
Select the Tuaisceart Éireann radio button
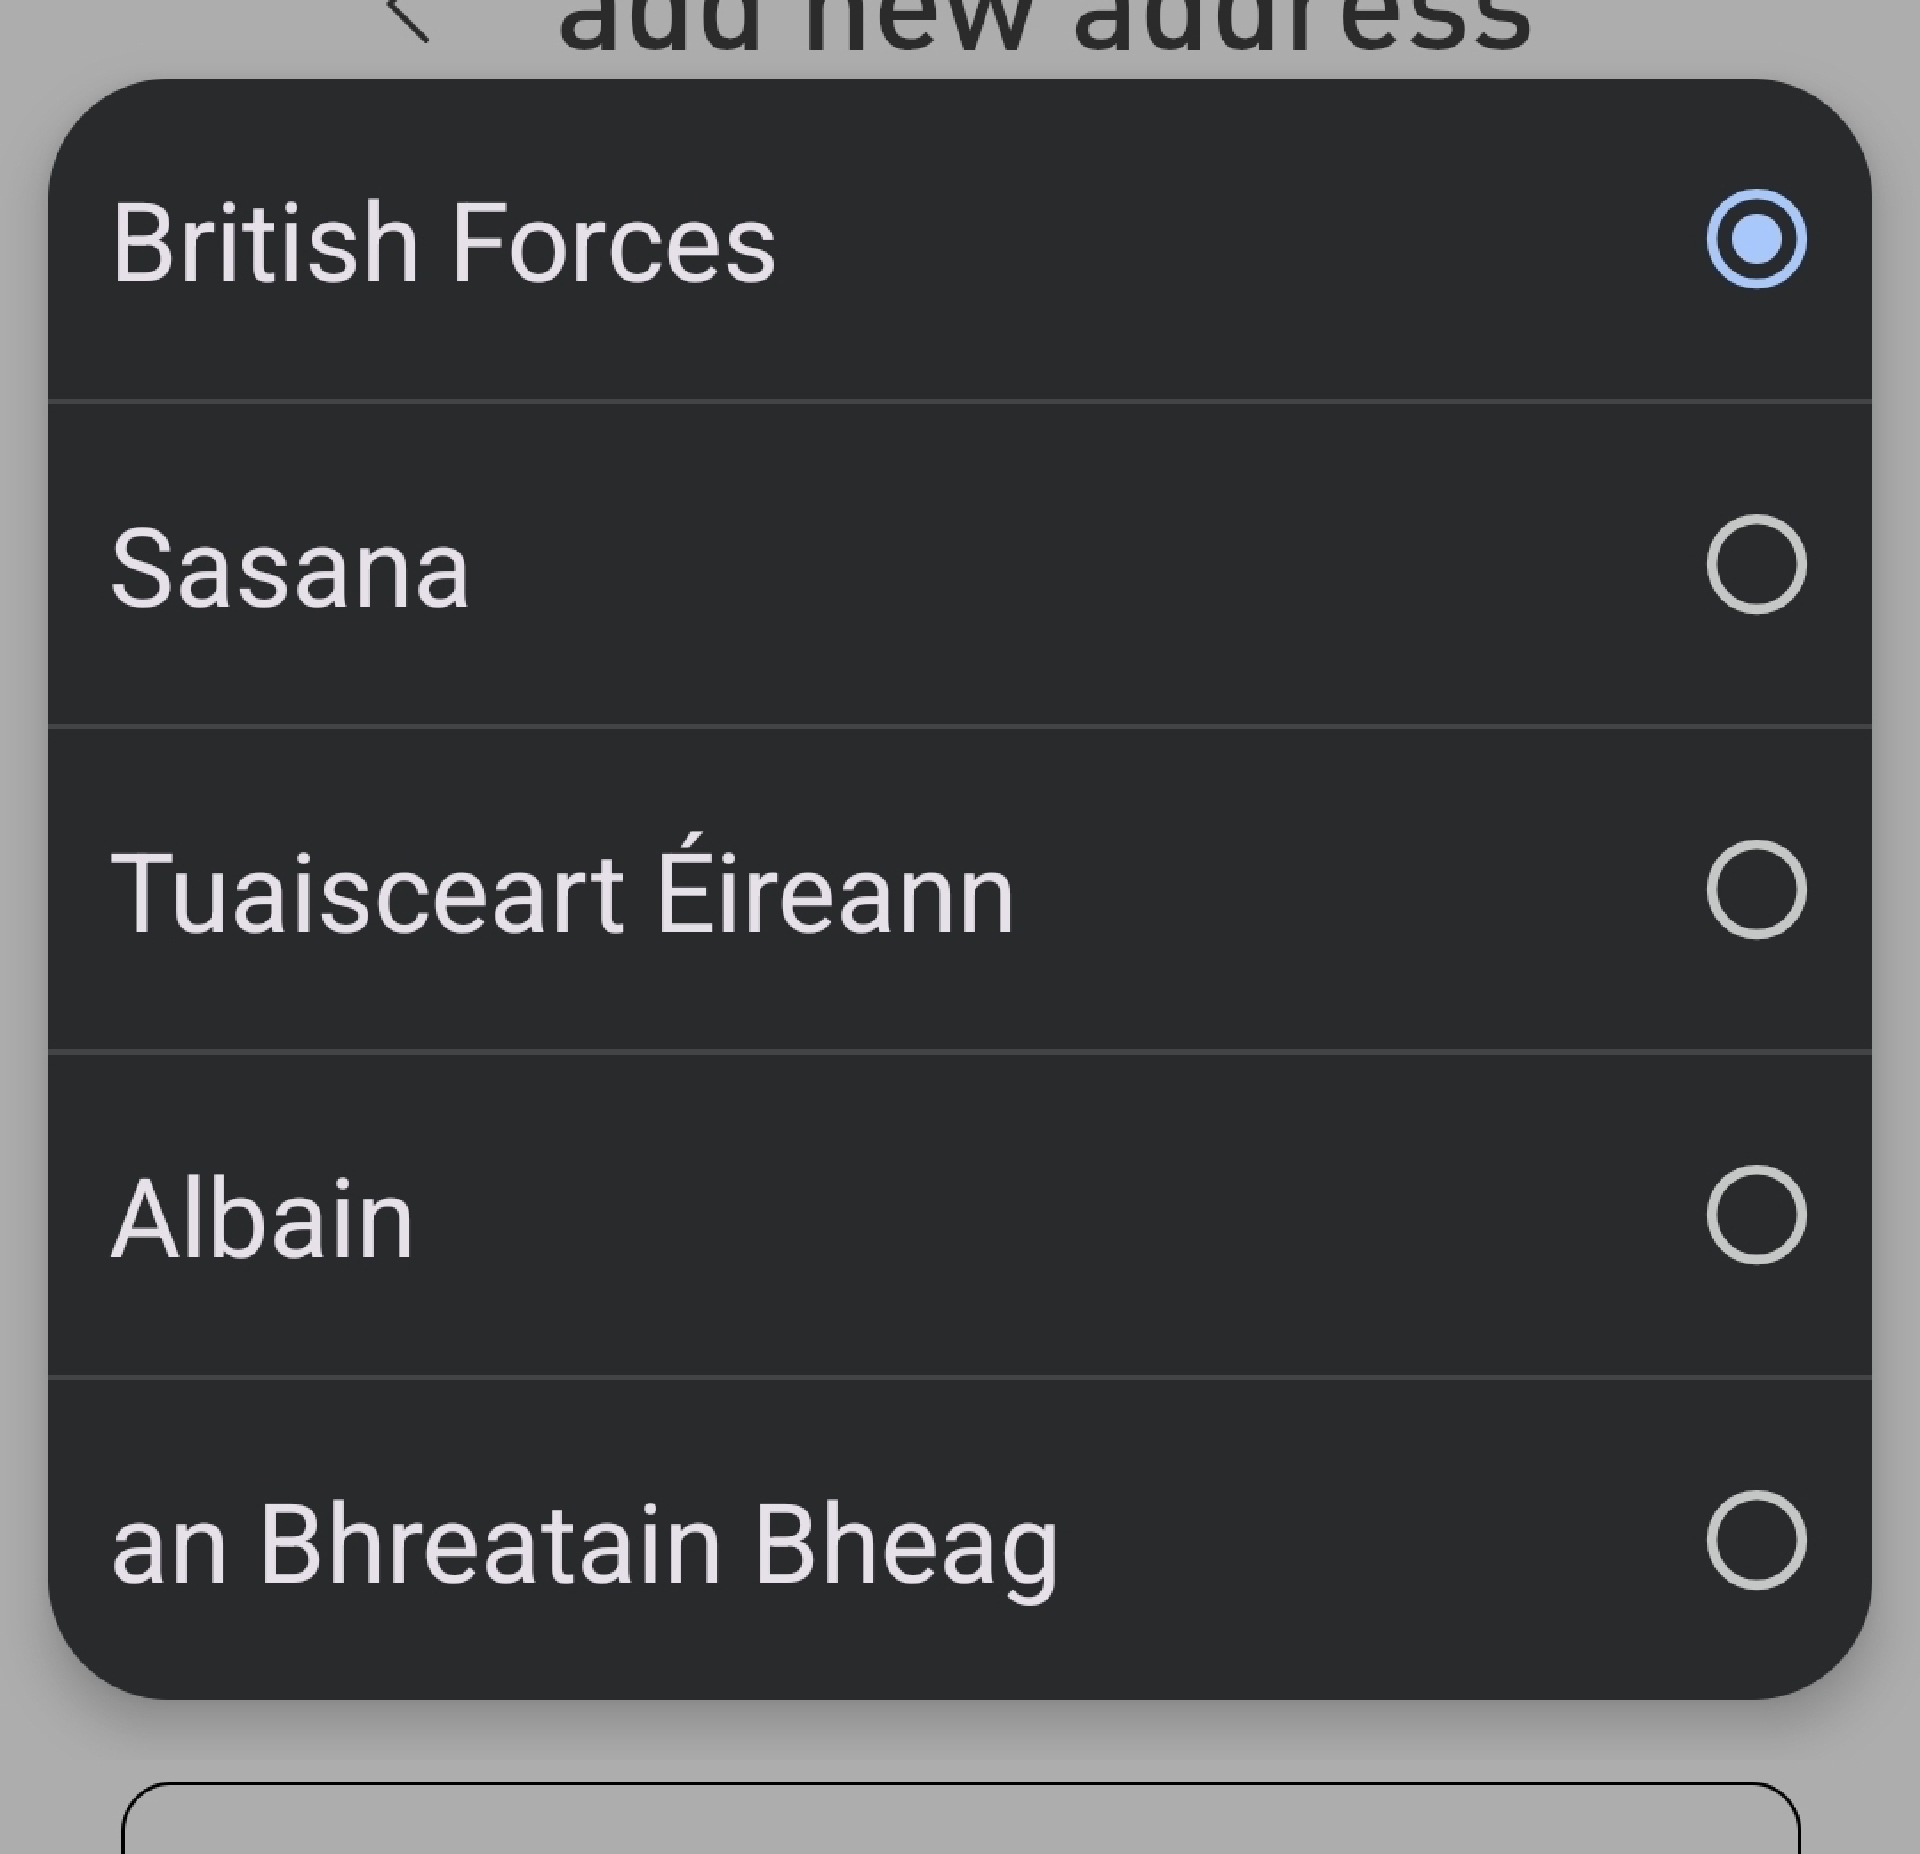coord(1756,889)
